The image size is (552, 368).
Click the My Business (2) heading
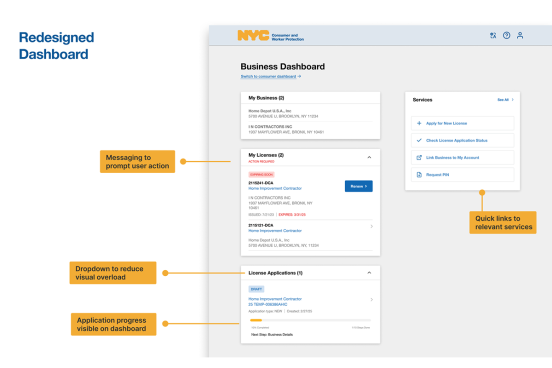(x=266, y=98)
